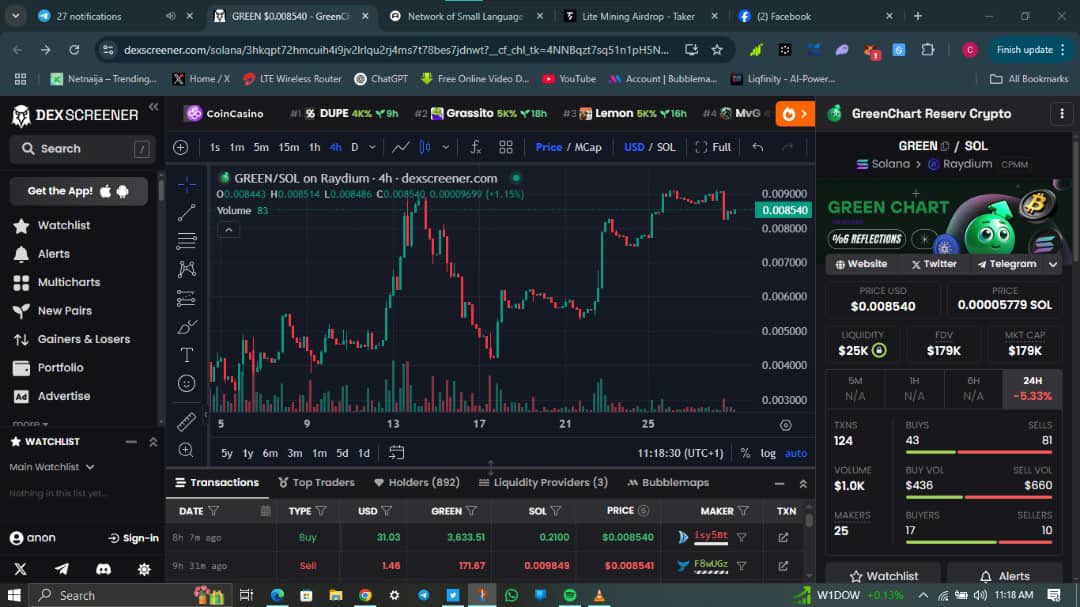Select the crosshair cursor tool
The width and height of the screenshot is (1080, 607).
(186, 185)
